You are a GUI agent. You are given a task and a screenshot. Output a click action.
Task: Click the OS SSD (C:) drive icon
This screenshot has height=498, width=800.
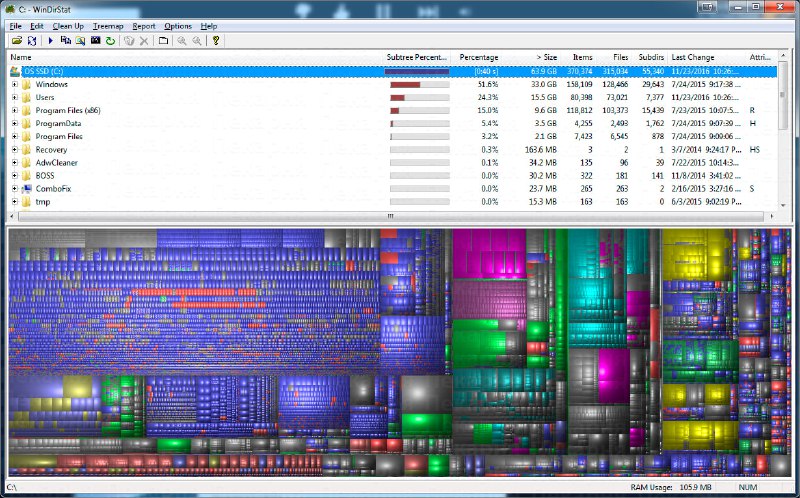pos(15,71)
